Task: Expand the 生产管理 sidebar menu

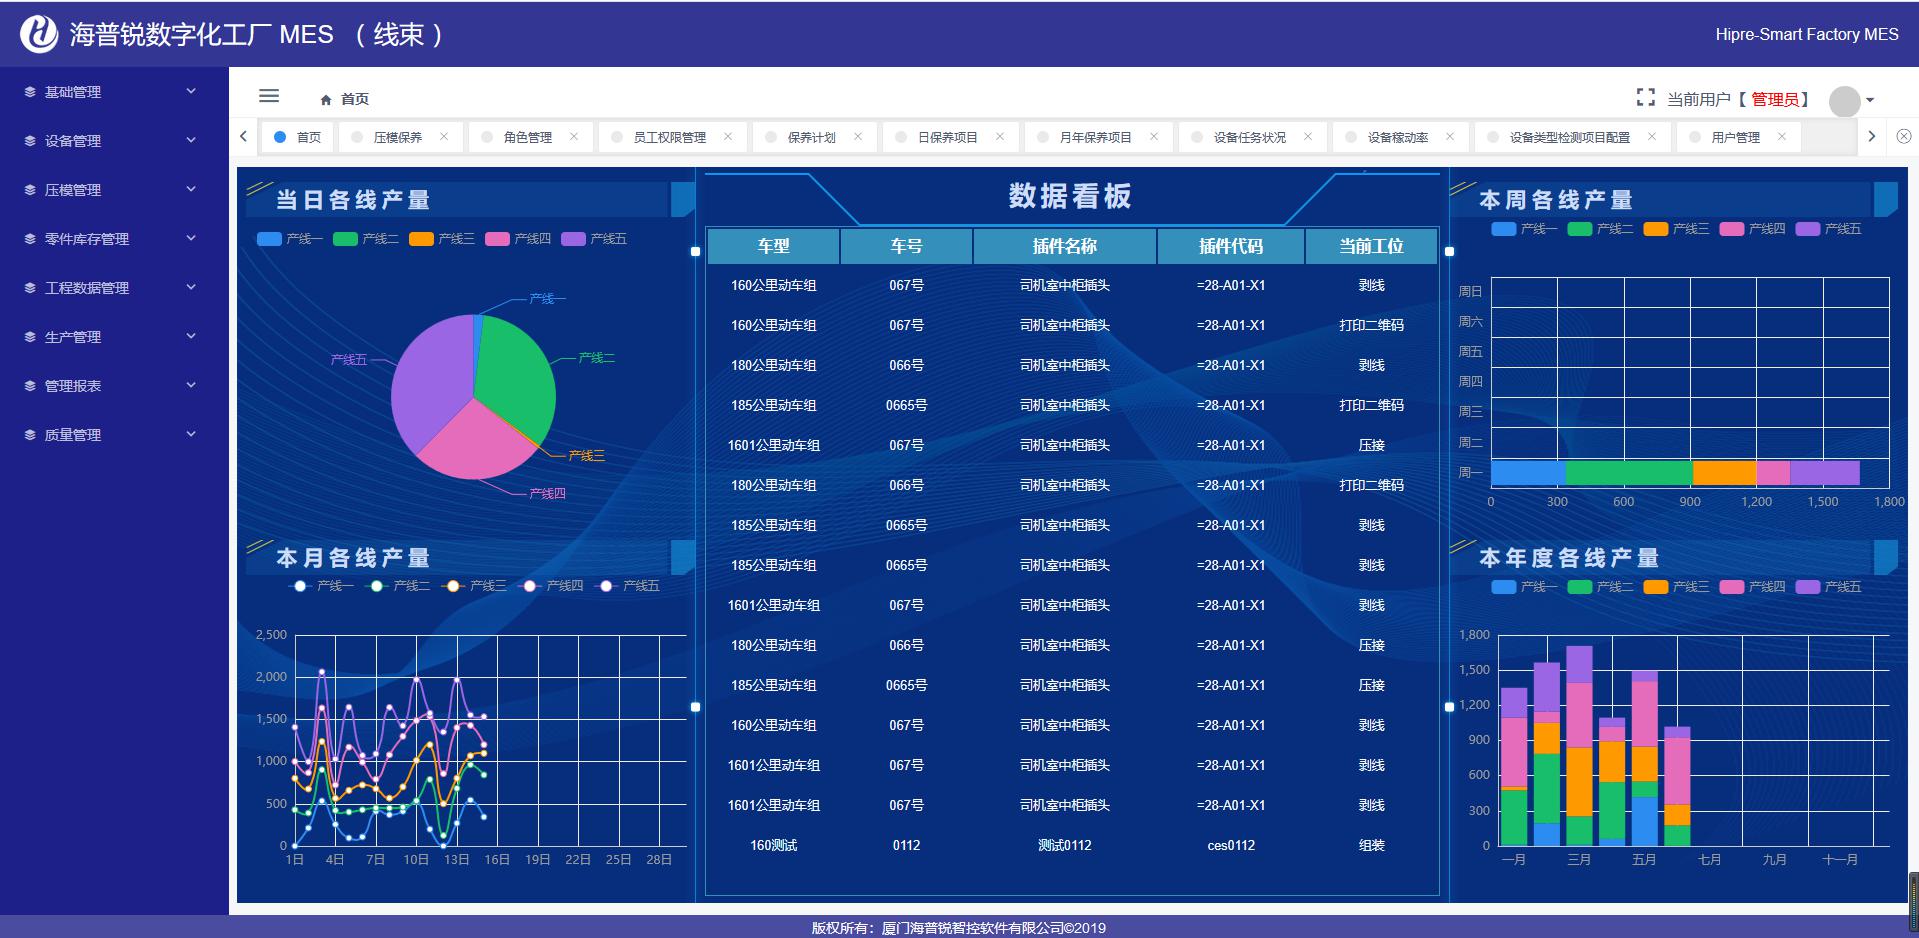Action: click(110, 337)
